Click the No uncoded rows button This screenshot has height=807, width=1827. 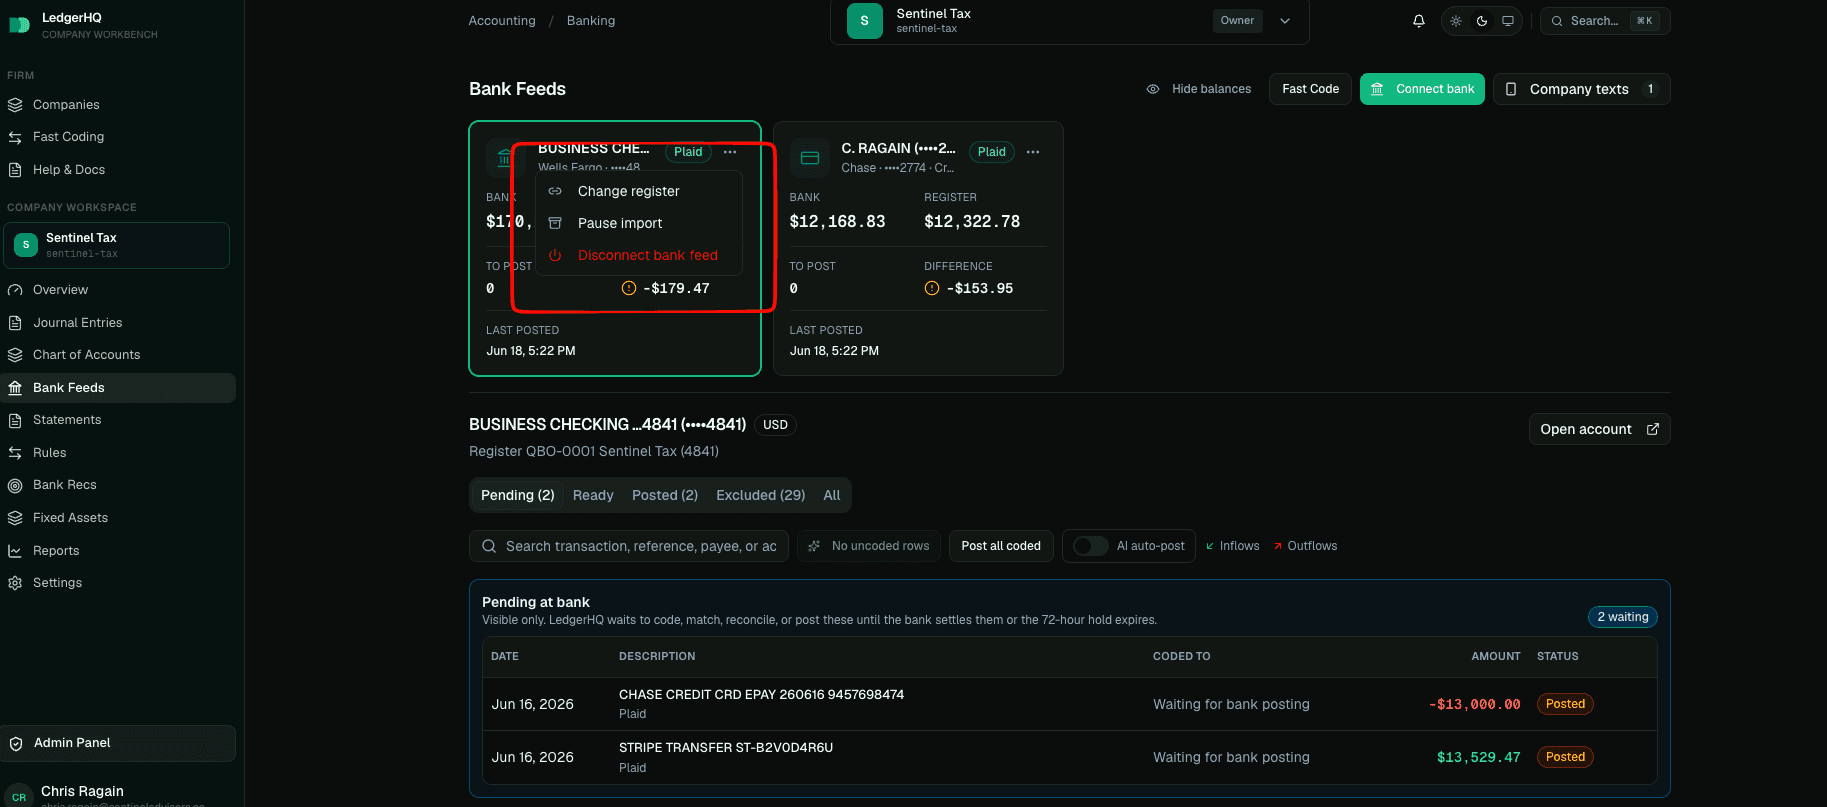pyautogui.click(x=869, y=546)
